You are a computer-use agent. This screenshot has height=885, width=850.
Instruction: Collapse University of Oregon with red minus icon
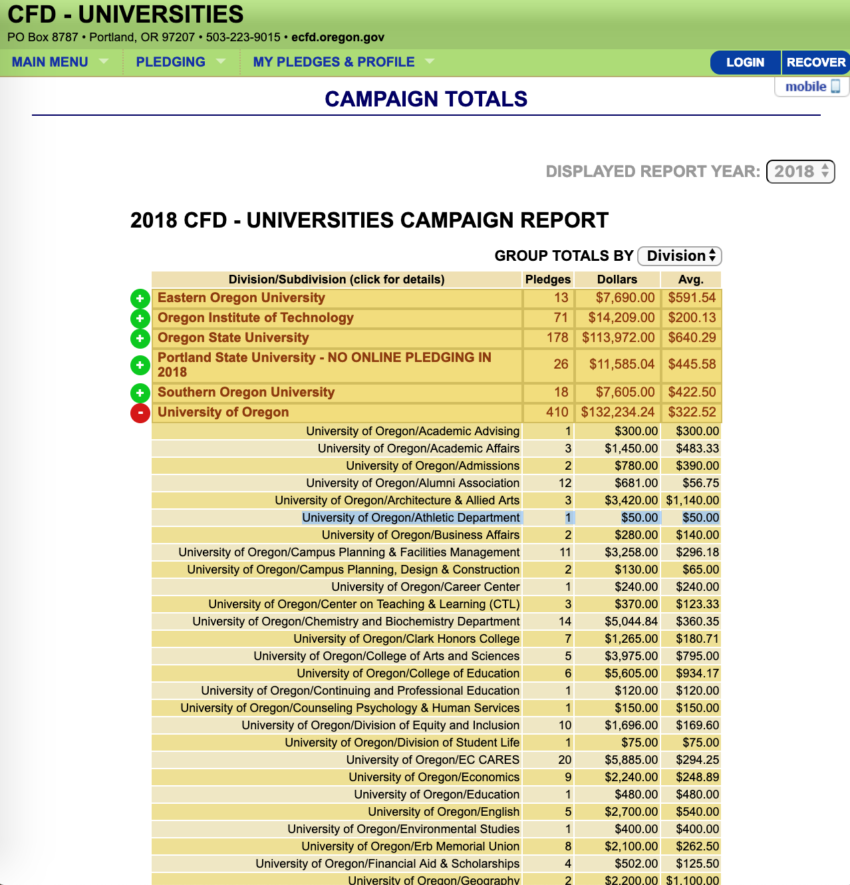click(x=140, y=413)
